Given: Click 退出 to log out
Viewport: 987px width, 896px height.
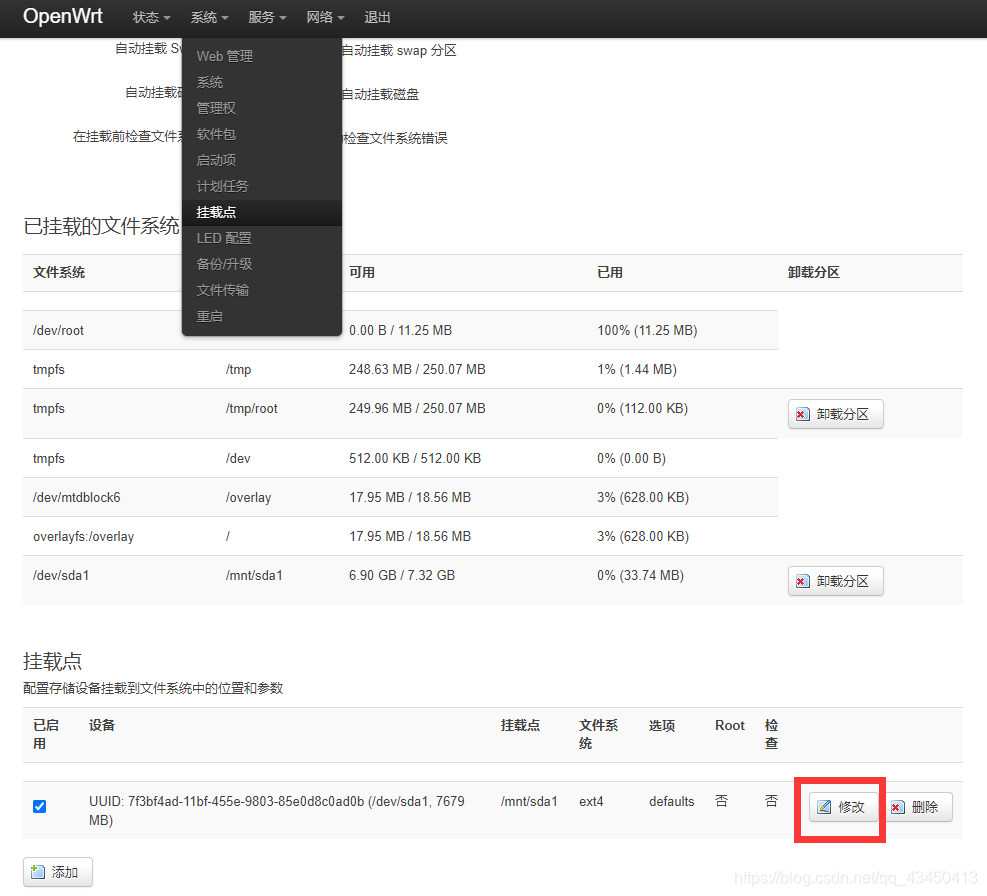Looking at the screenshot, I should coord(377,18).
